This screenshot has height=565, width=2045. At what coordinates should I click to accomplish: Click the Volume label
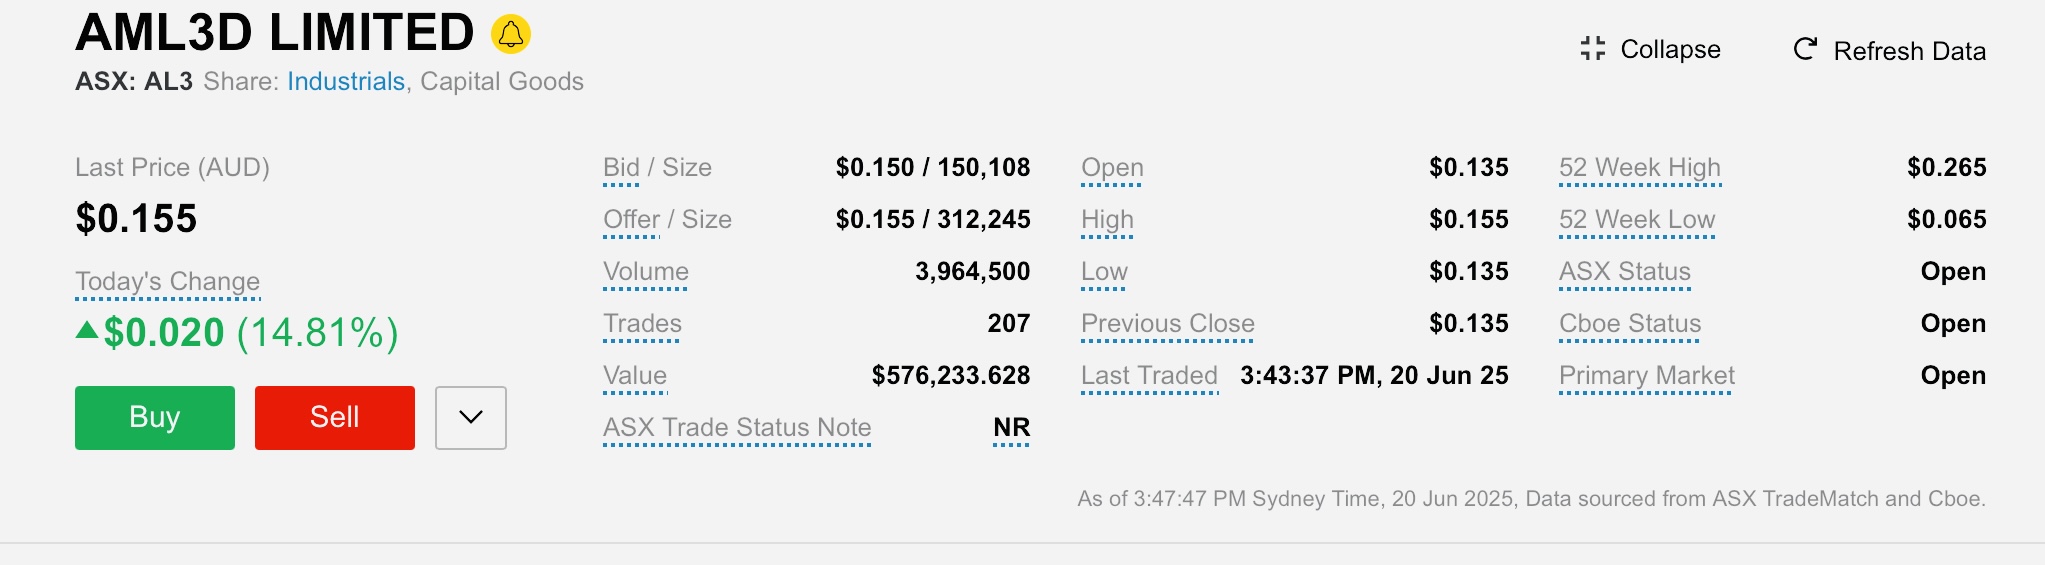[646, 272]
